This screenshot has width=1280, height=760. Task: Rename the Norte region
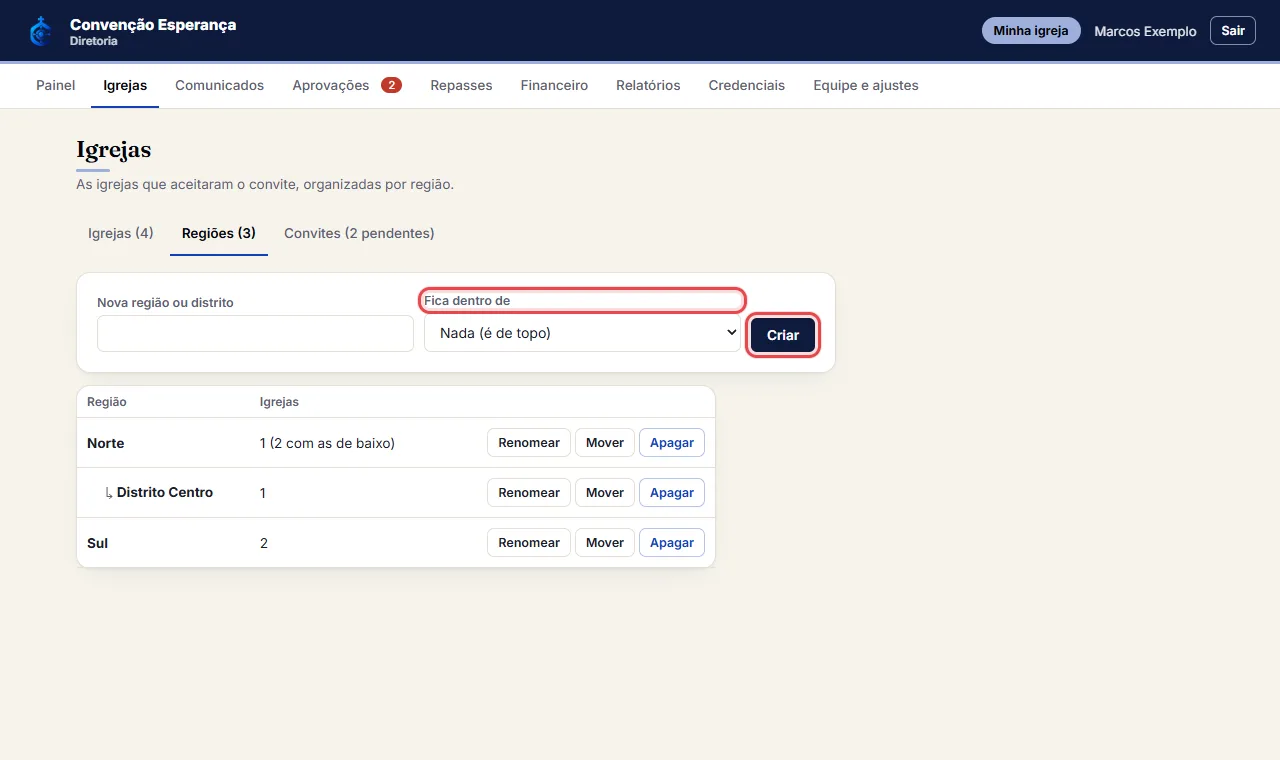point(529,443)
